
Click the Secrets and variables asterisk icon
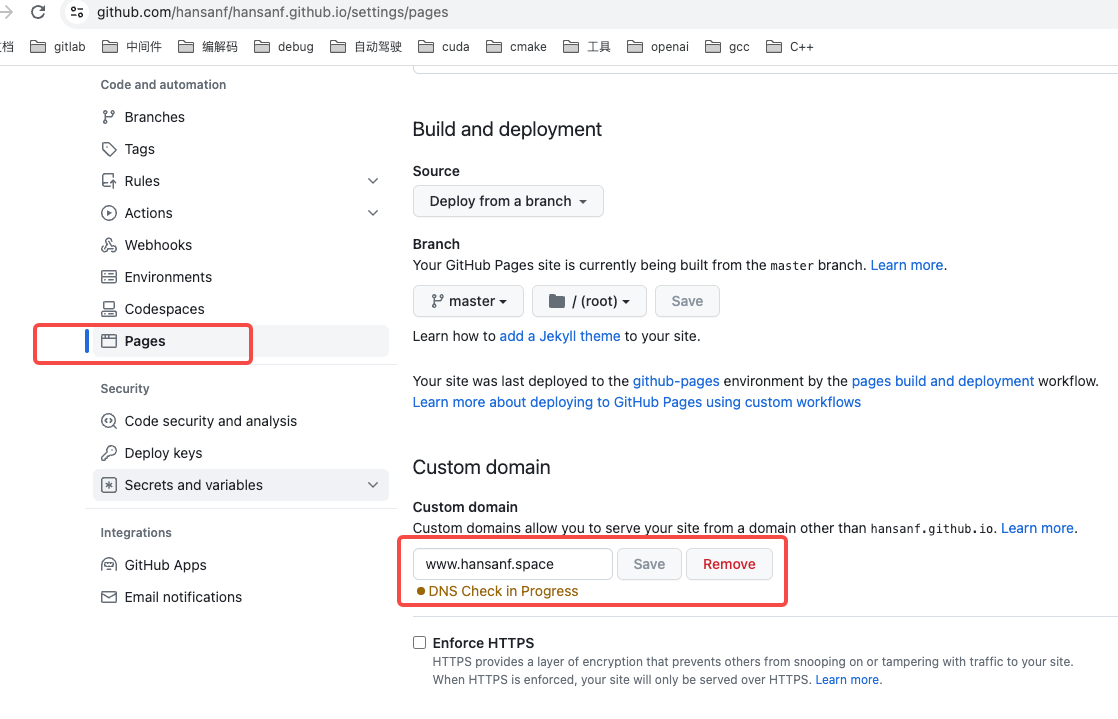pyautogui.click(x=108, y=485)
